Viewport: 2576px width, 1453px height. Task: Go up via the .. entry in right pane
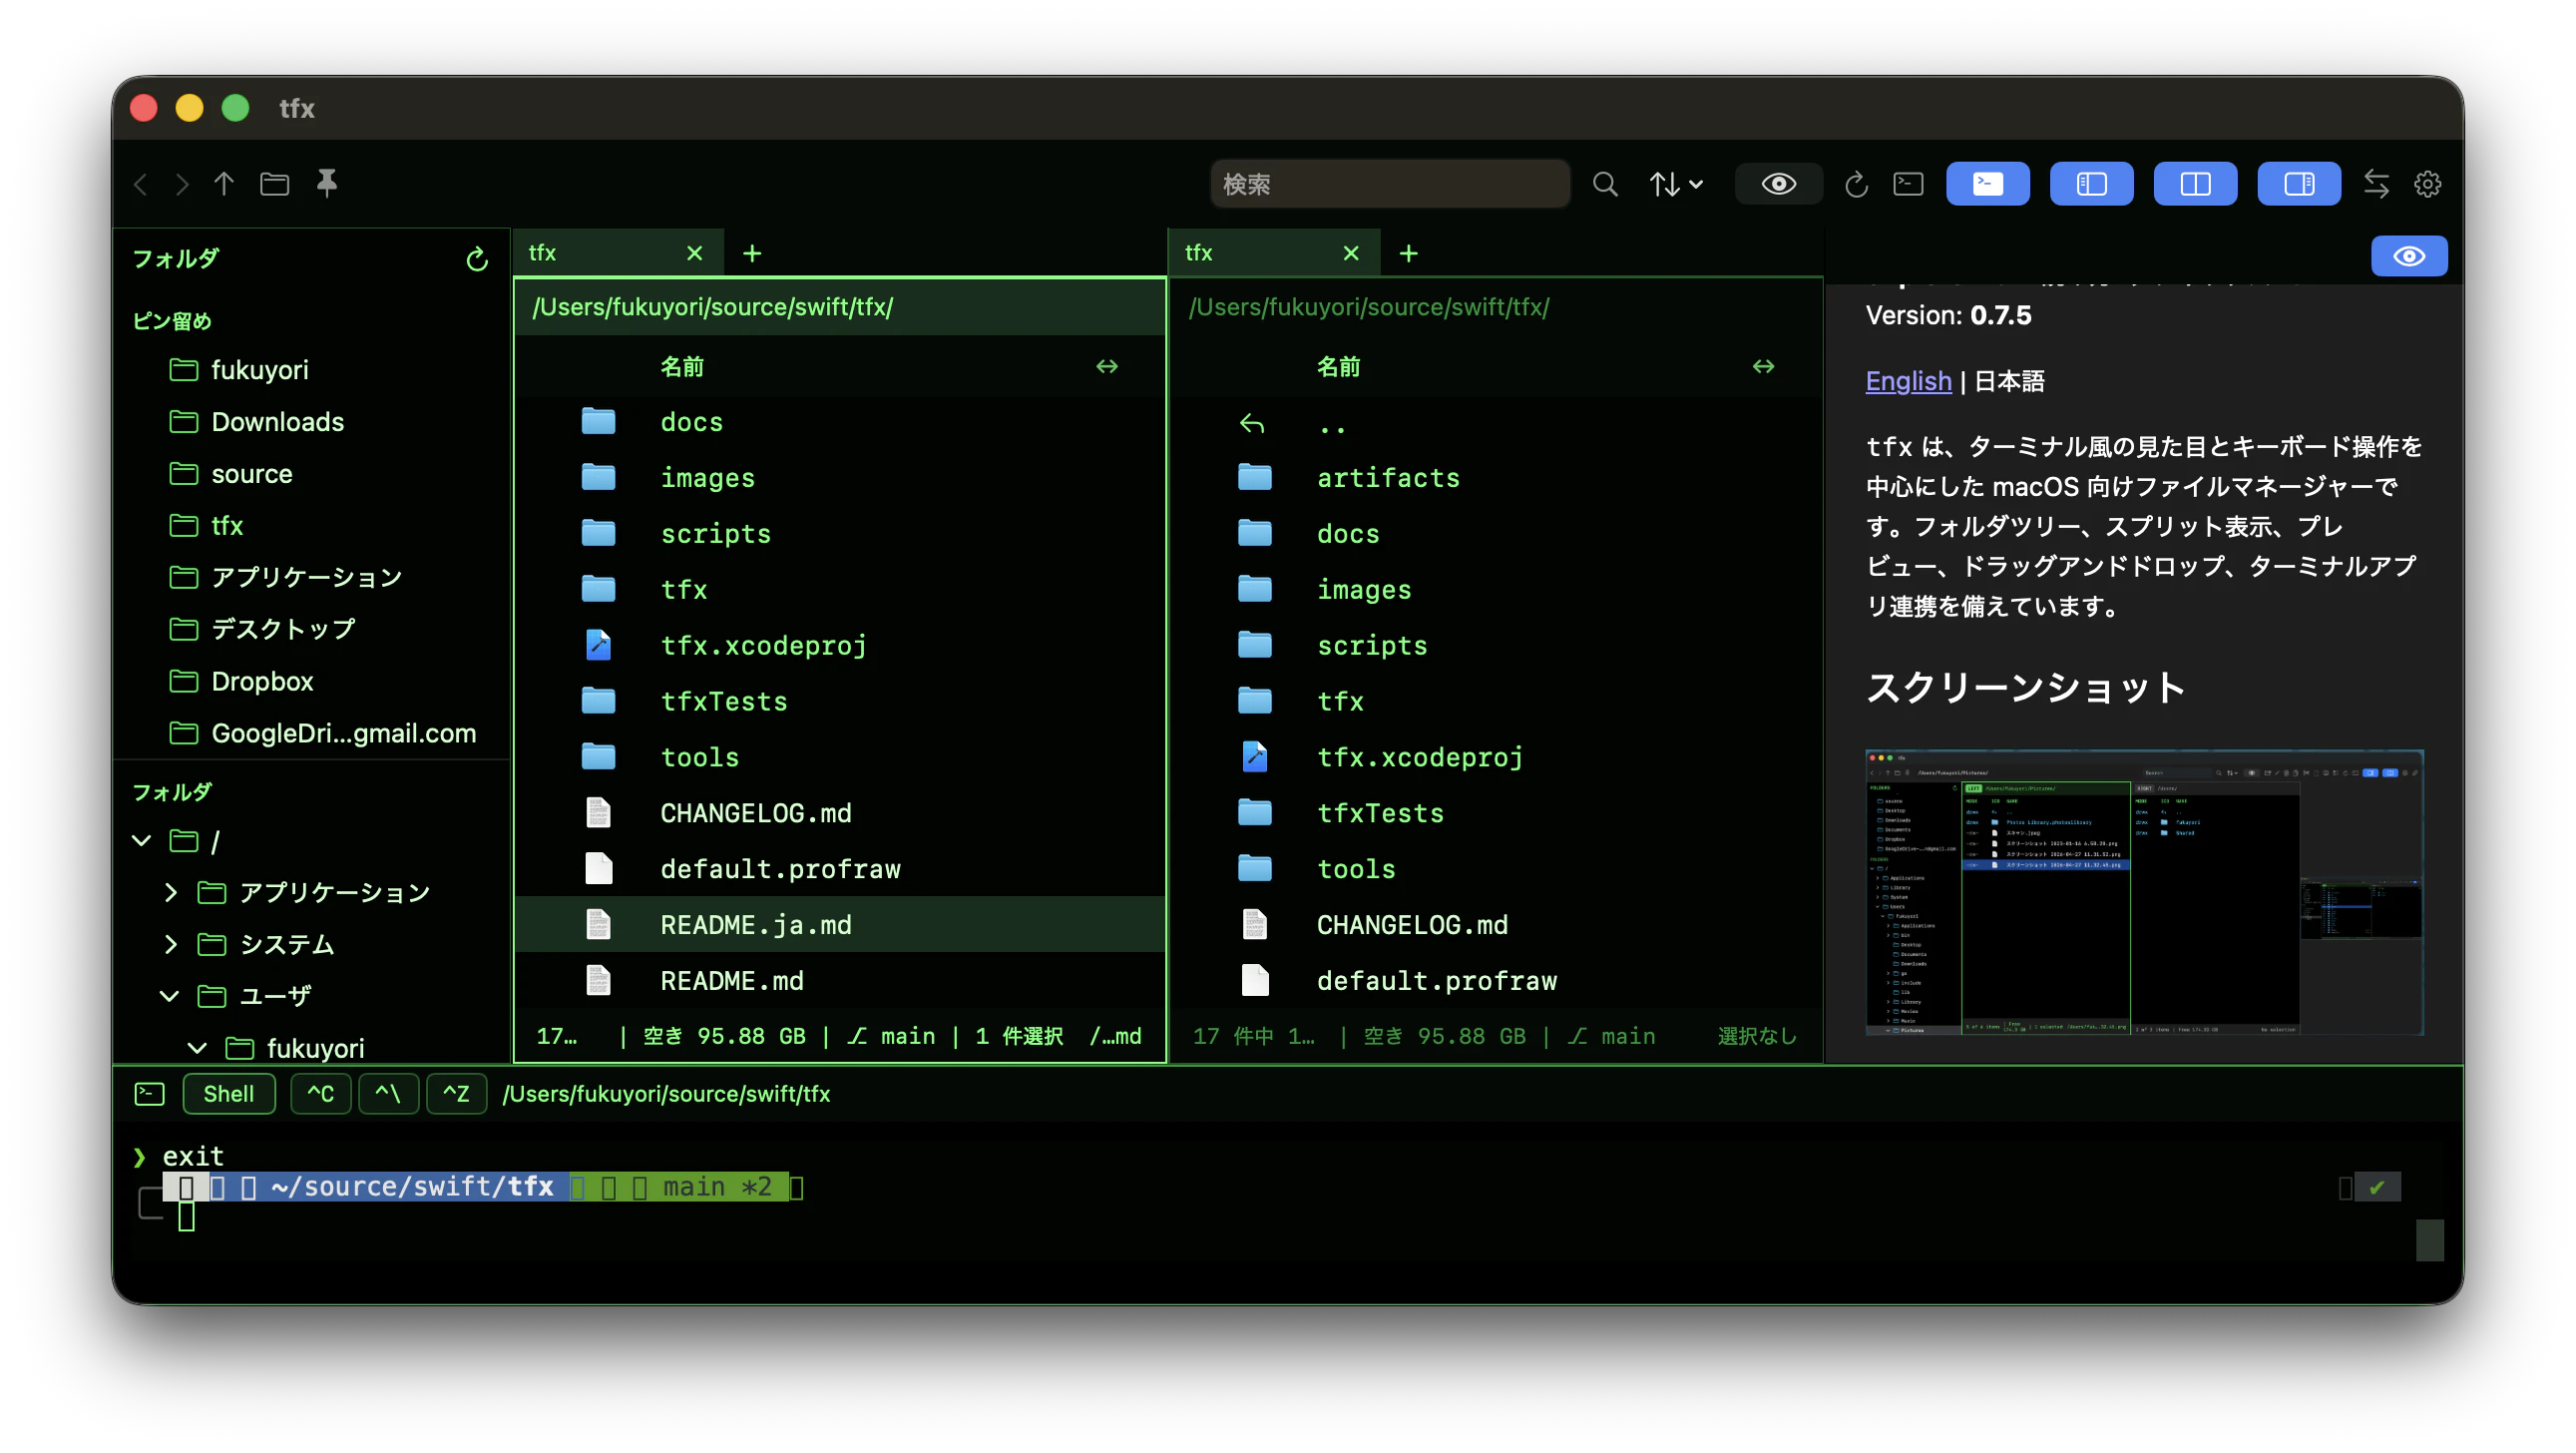click(x=1496, y=424)
